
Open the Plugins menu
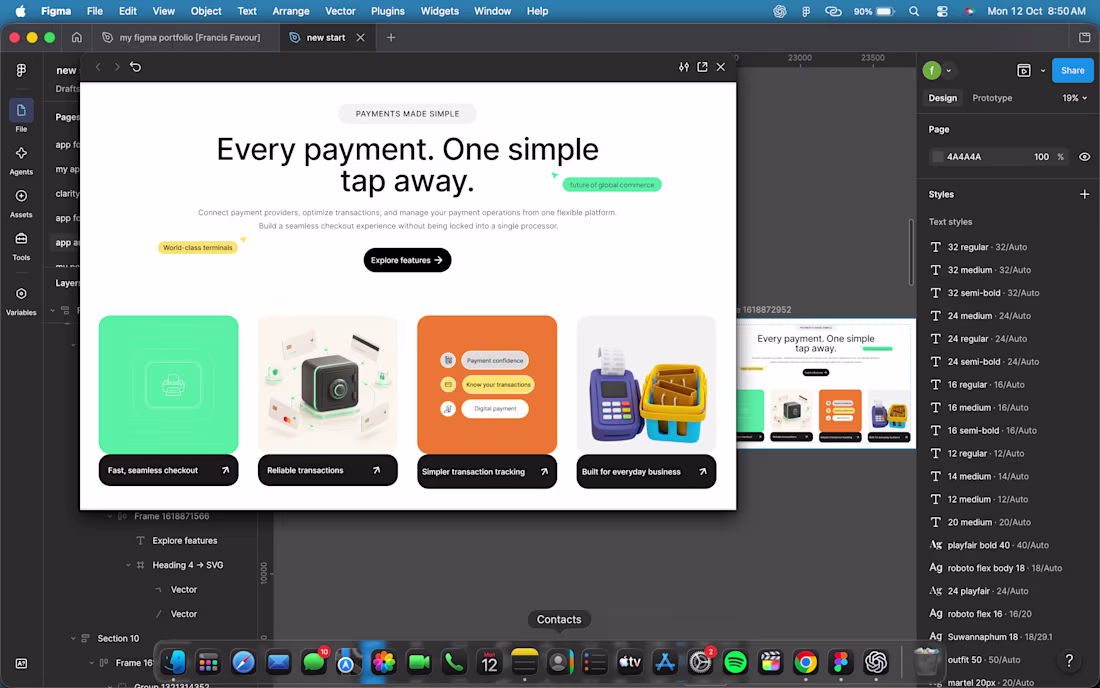[387, 11]
